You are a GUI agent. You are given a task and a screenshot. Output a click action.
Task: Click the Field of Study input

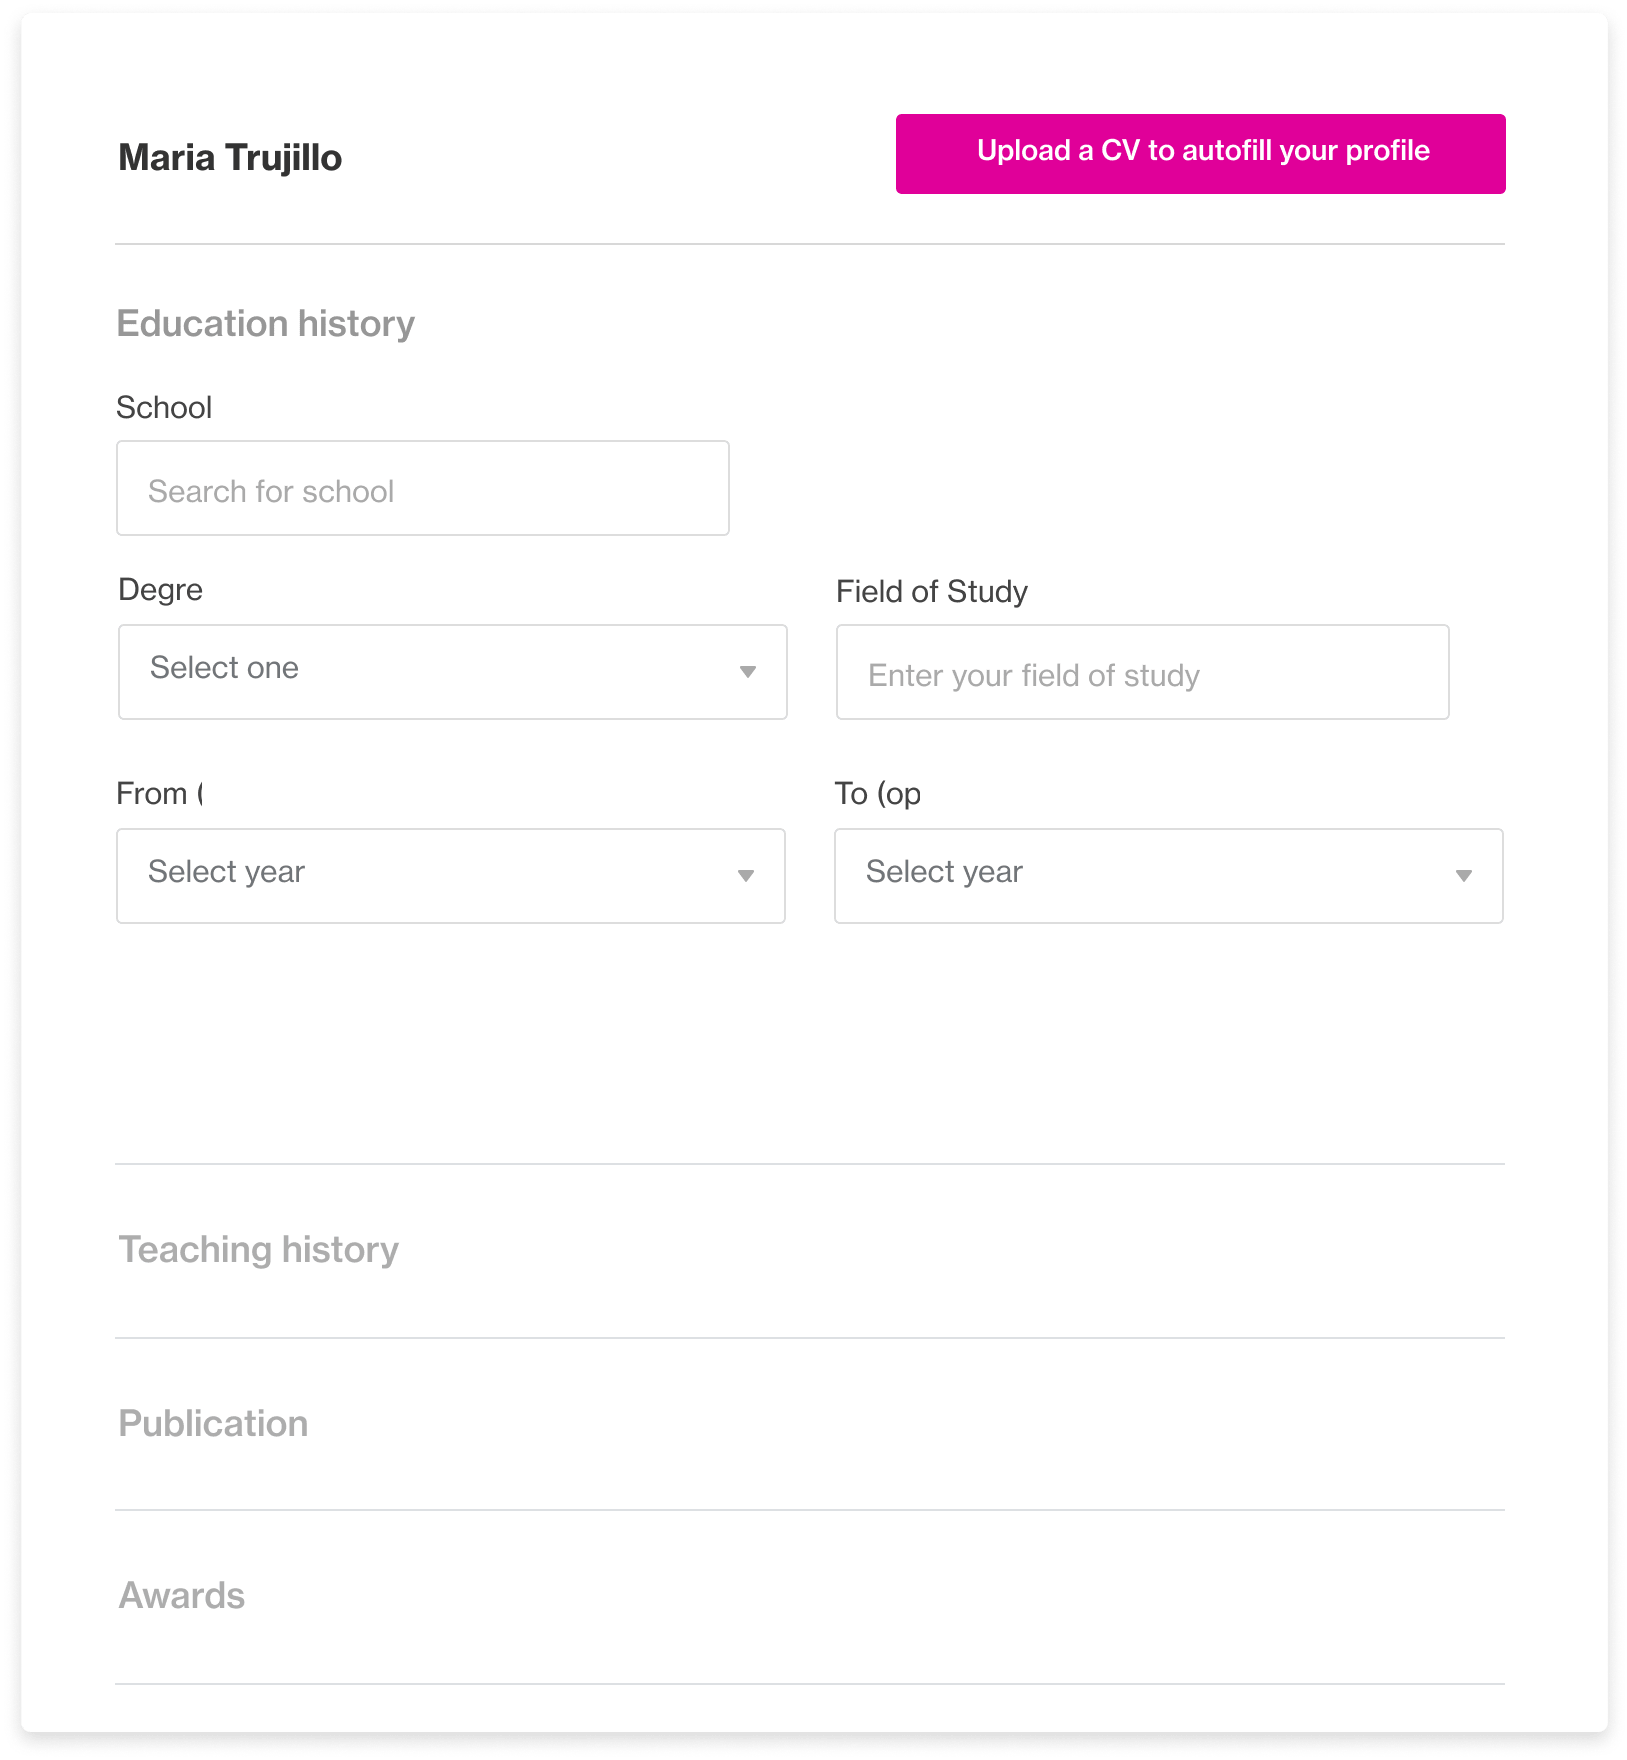(x=1142, y=673)
